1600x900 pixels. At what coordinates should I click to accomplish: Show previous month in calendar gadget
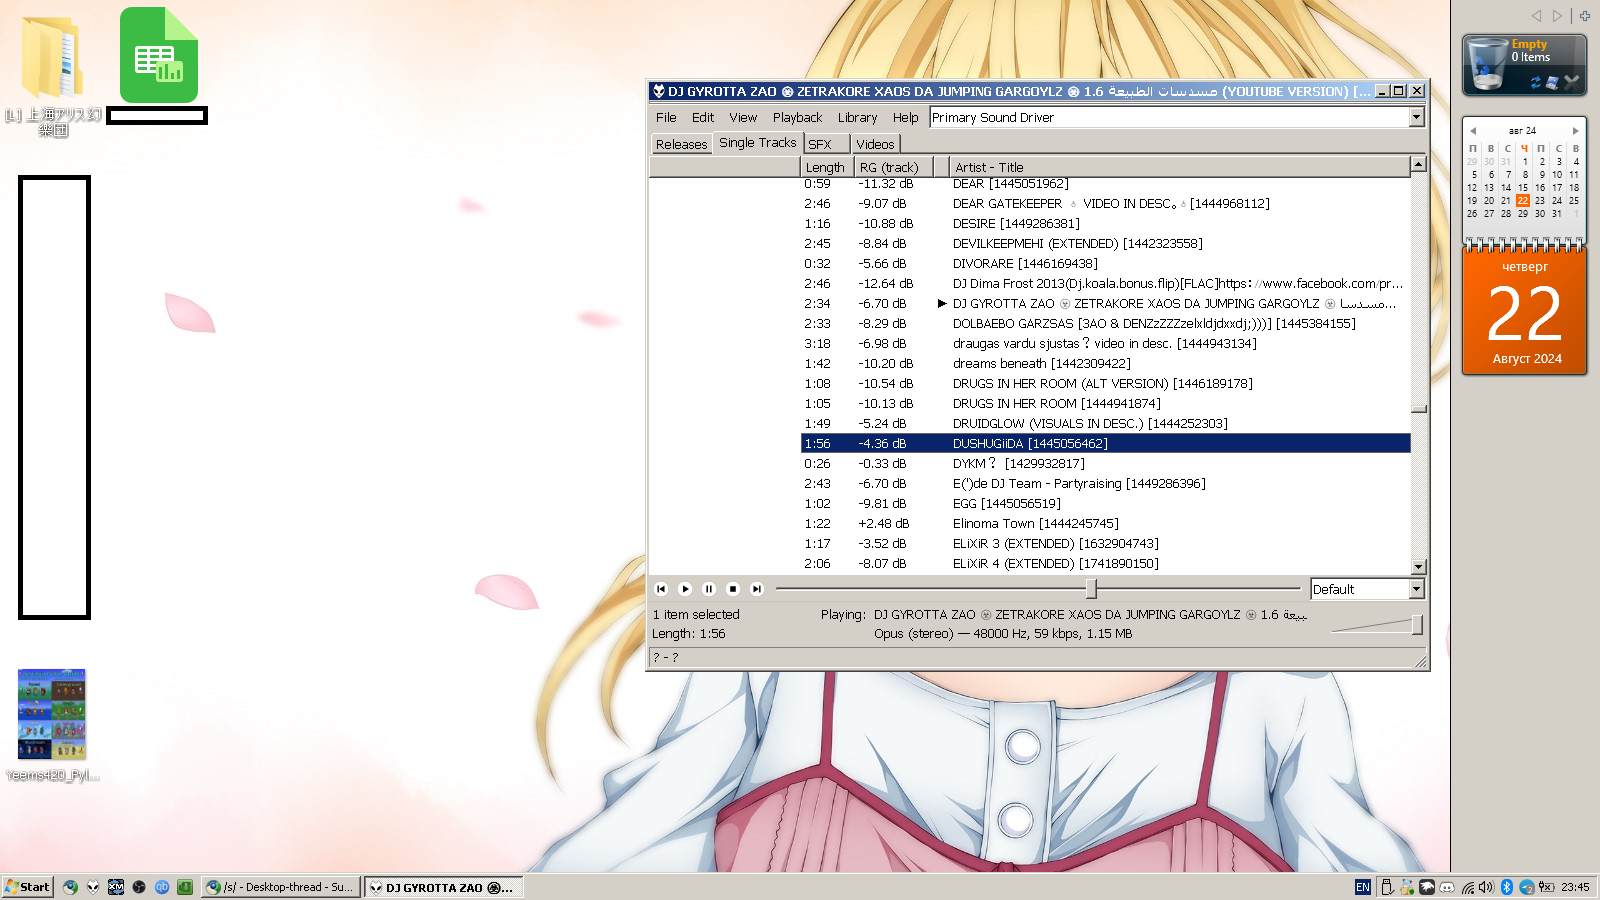[1473, 131]
